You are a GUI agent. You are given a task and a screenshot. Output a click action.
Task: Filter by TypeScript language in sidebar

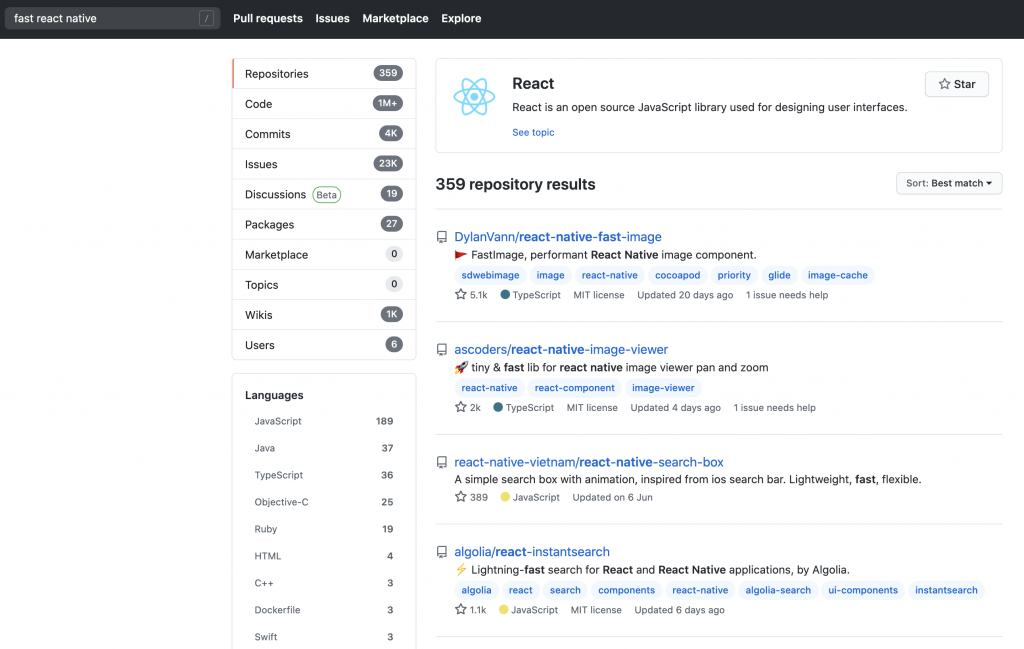324,475
